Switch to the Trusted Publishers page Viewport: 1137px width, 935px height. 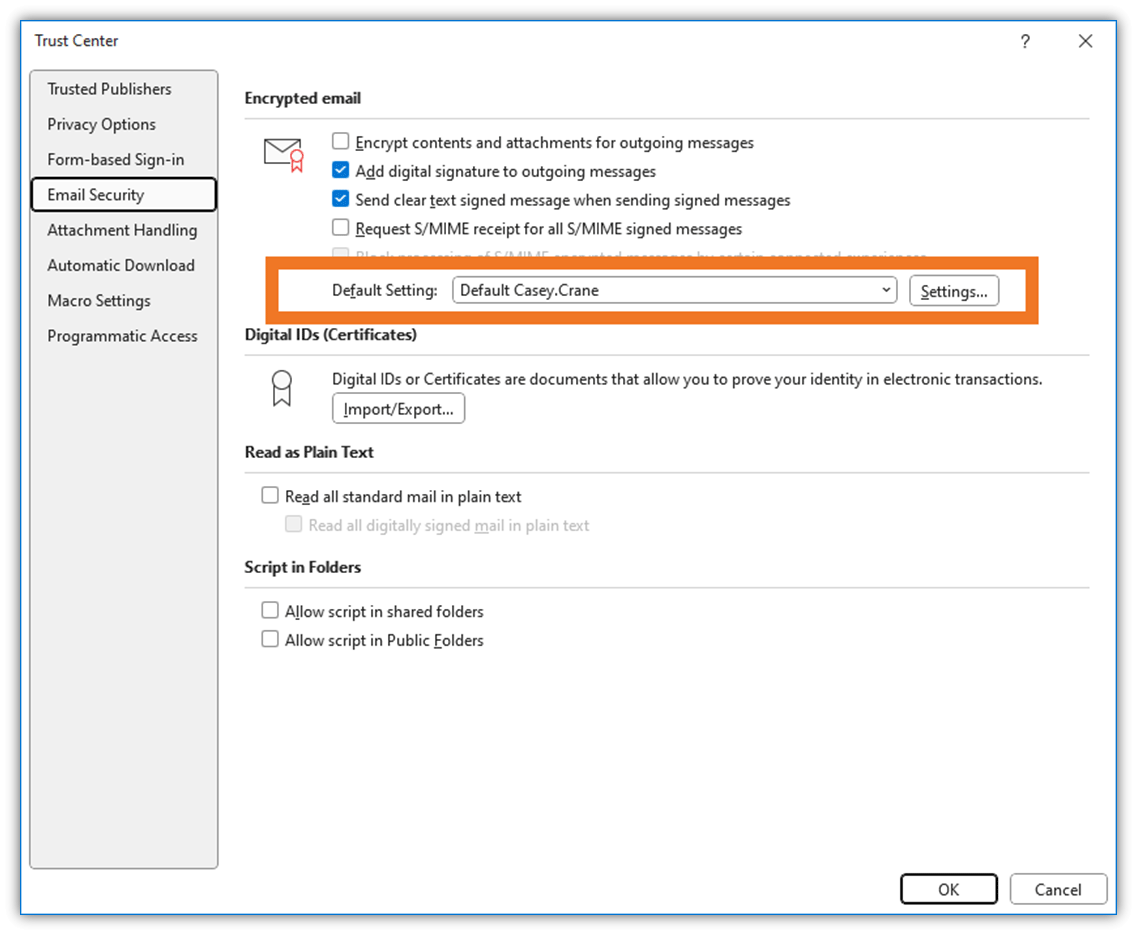(x=109, y=89)
